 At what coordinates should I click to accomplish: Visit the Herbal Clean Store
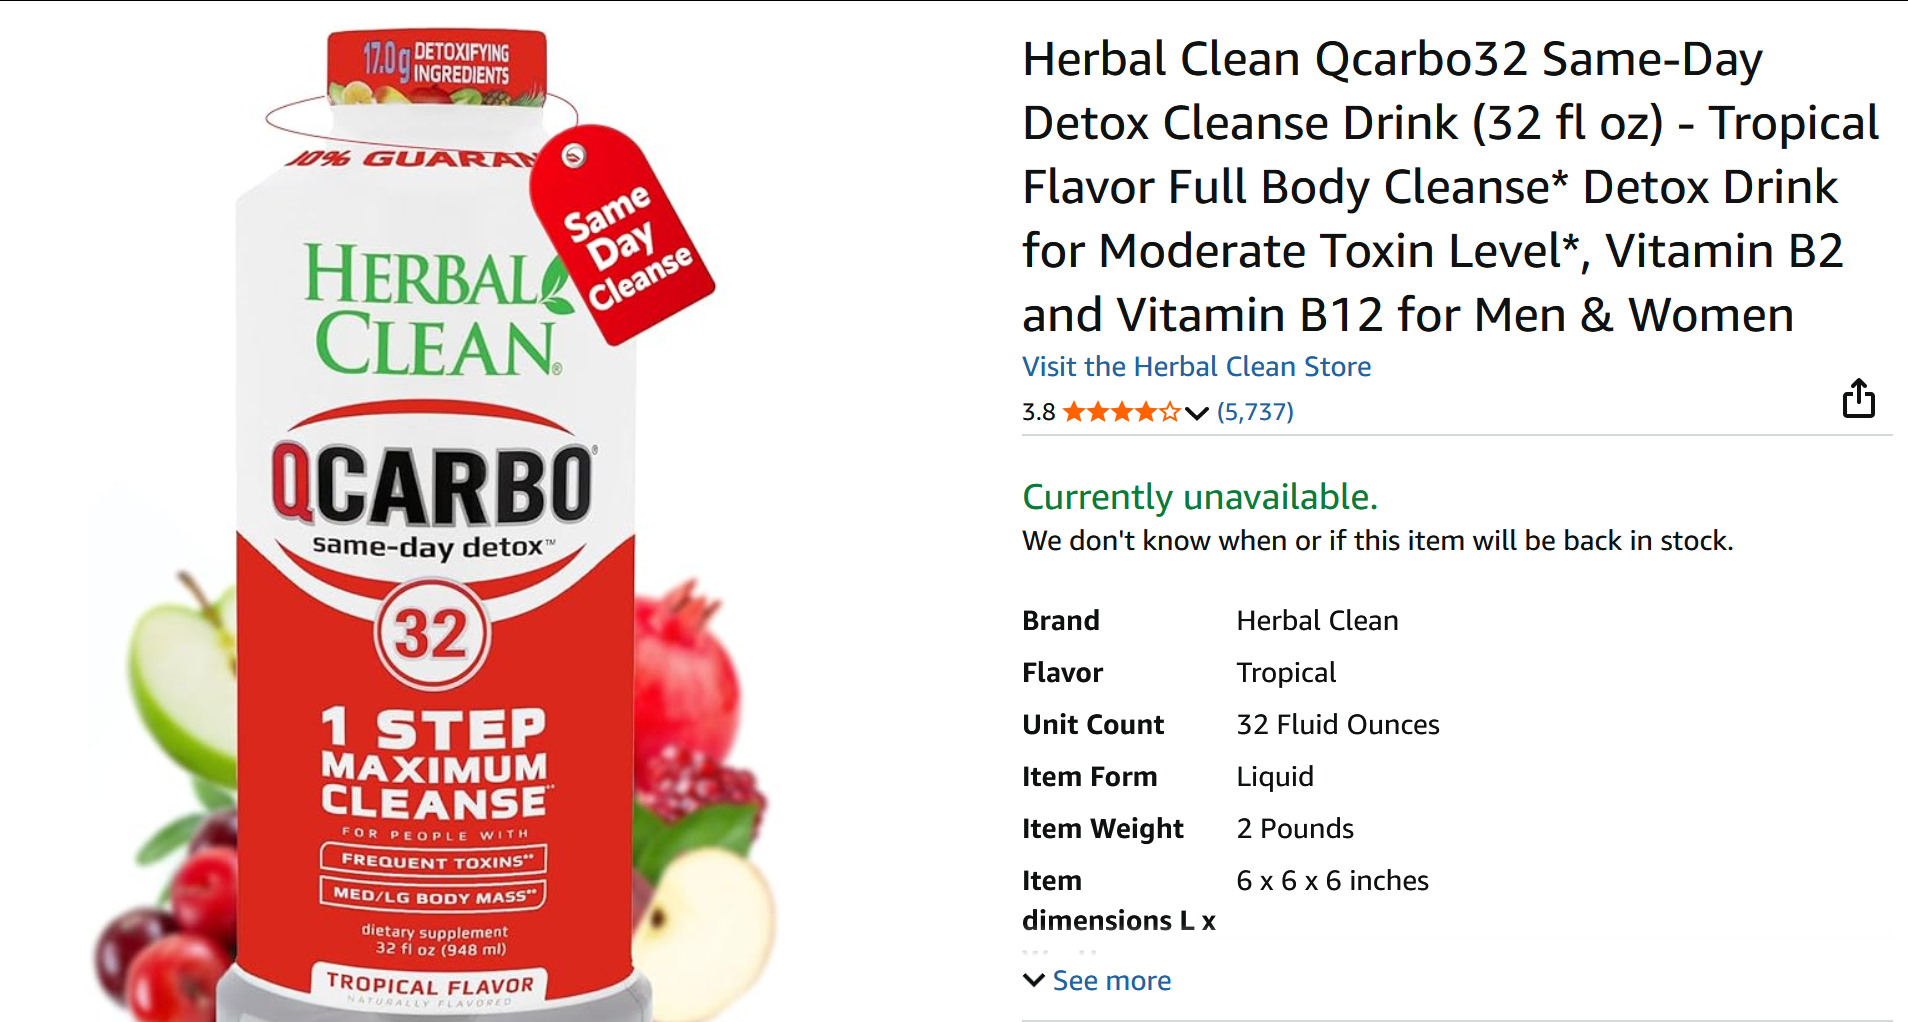coord(1196,366)
